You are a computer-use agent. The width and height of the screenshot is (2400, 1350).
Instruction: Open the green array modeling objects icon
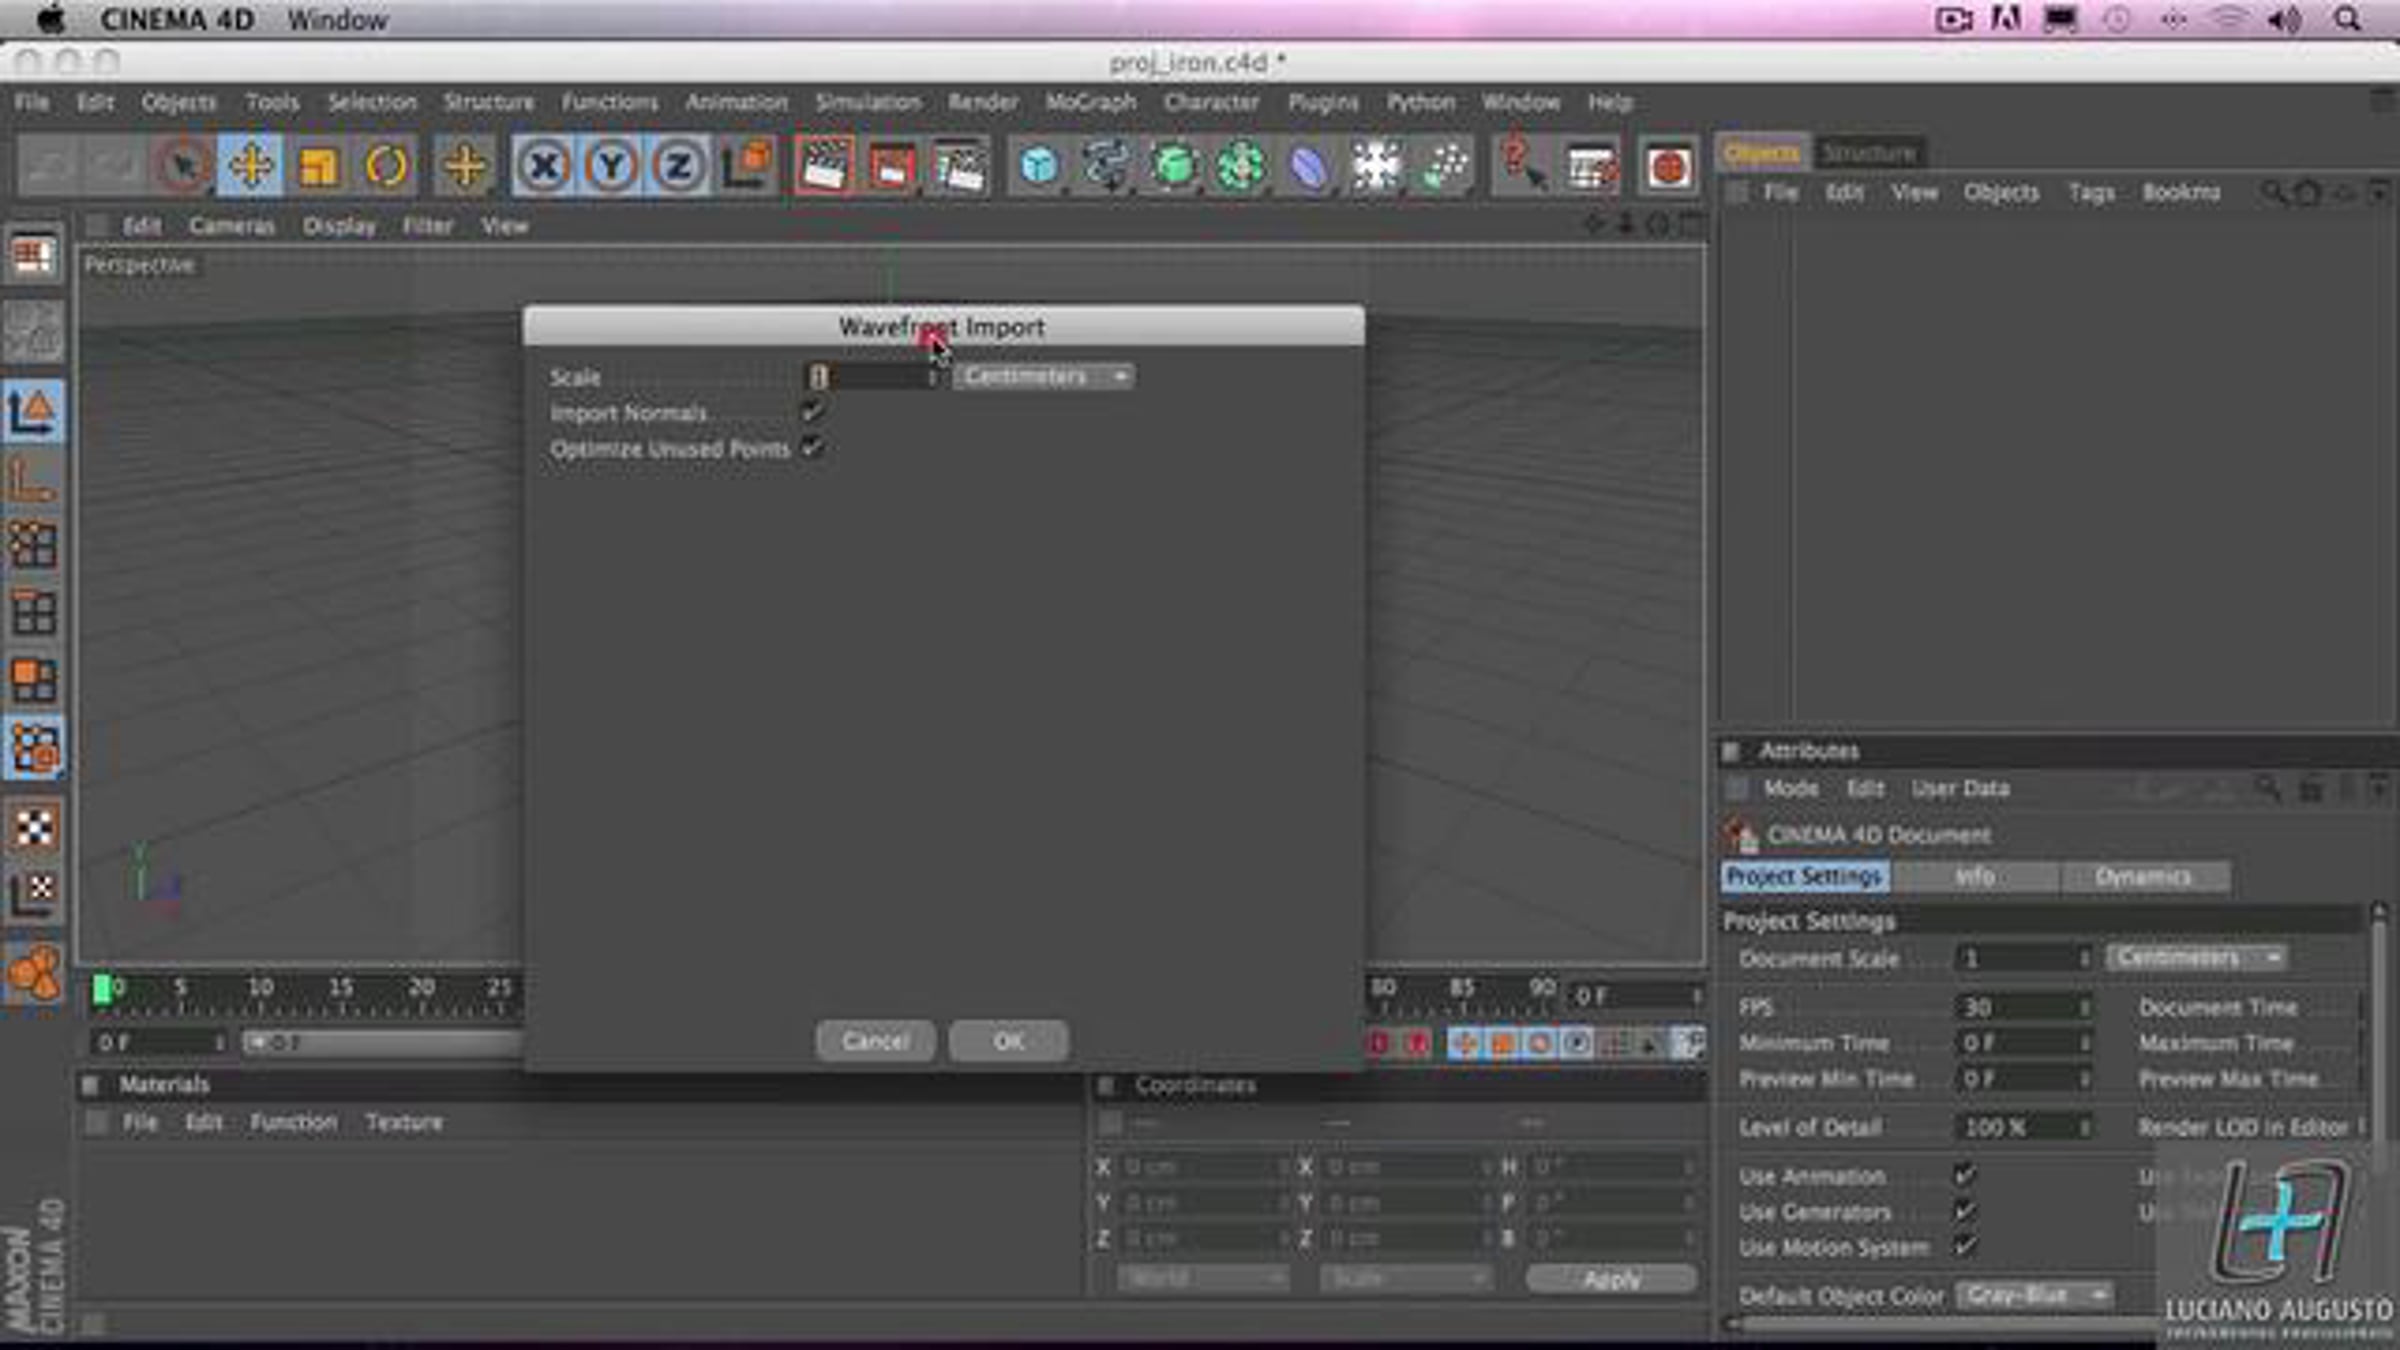[1241, 165]
